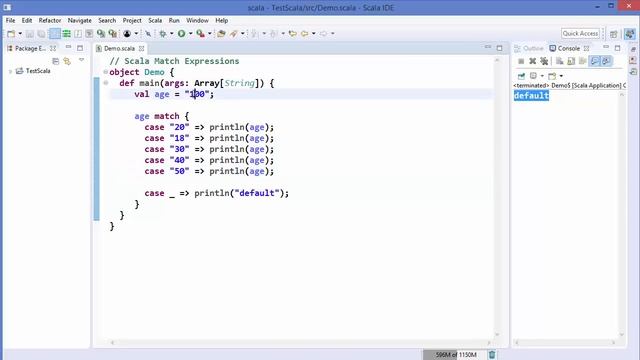Image resolution: width=640 pixels, height=360 pixels.
Task: Open Display Selected Console dropdown arrow
Action: point(542,76)
